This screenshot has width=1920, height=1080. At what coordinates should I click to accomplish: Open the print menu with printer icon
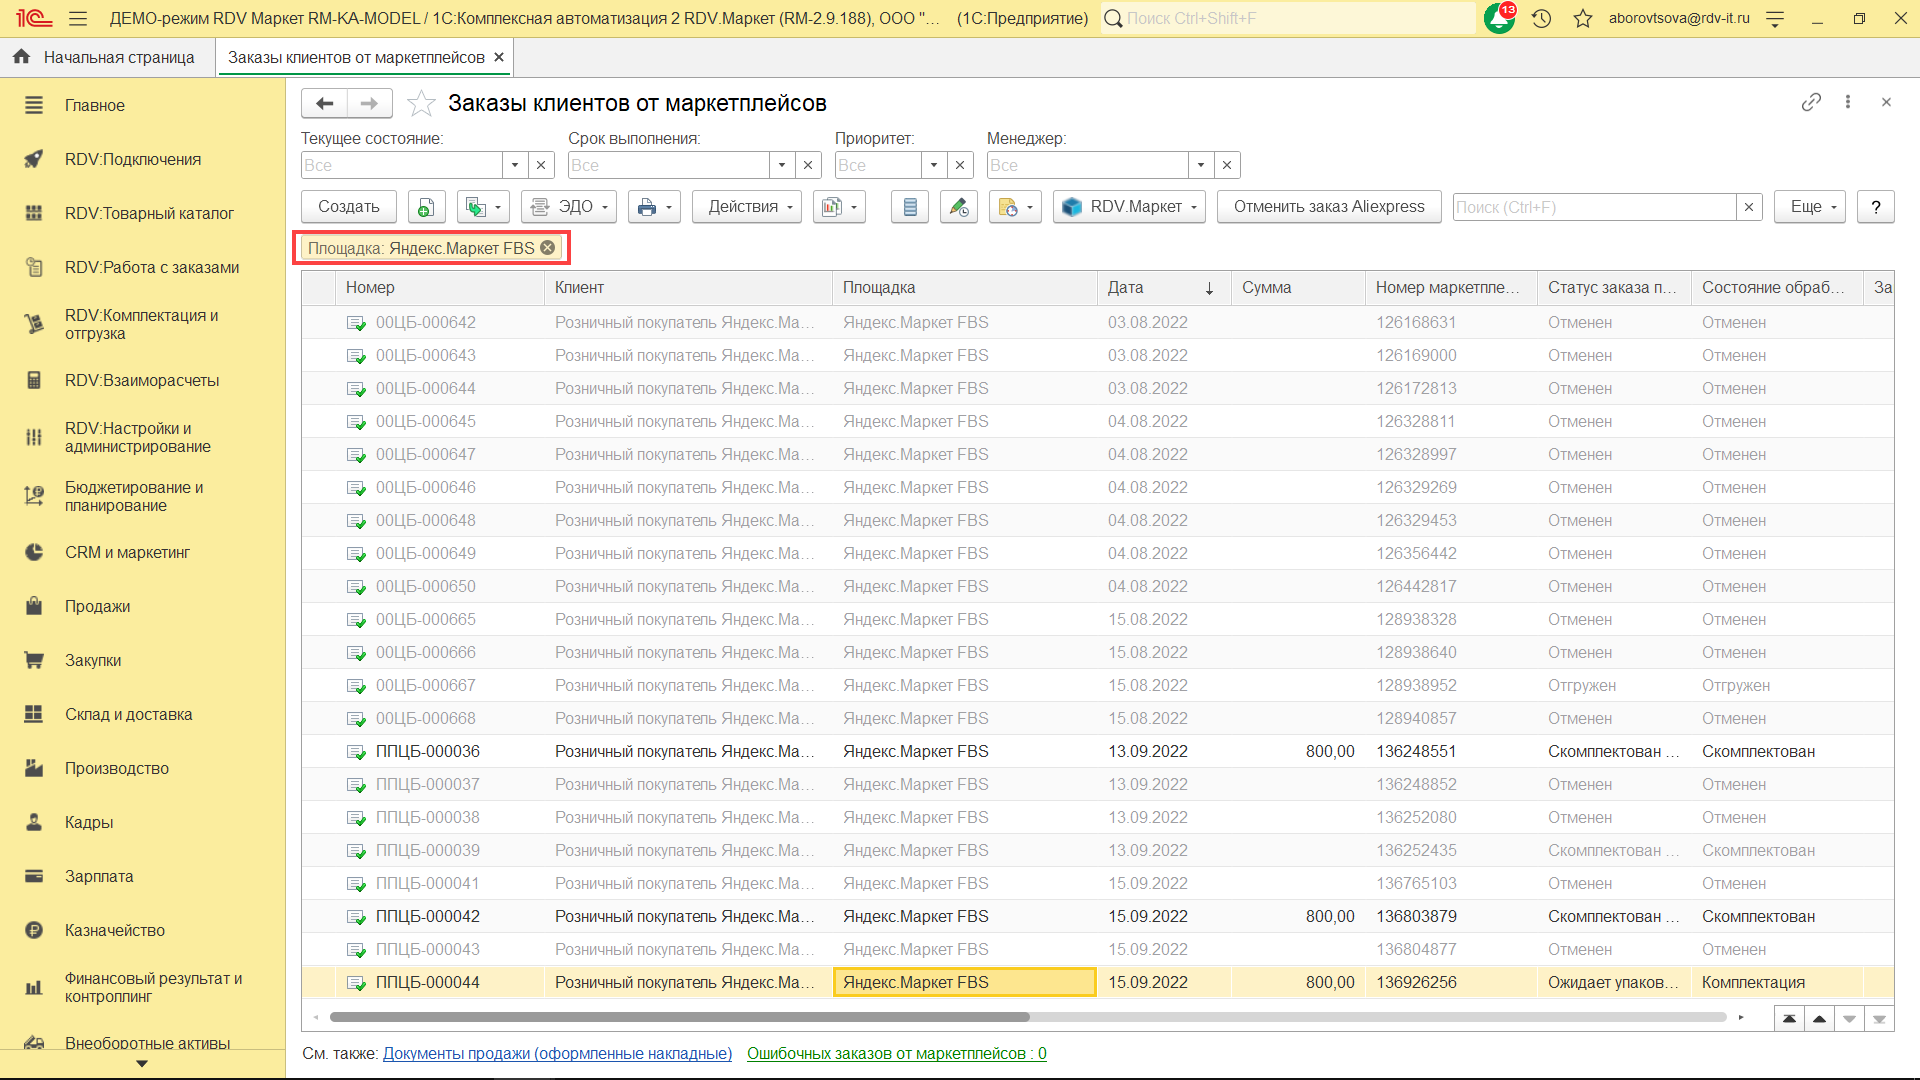tap(654, 207)
